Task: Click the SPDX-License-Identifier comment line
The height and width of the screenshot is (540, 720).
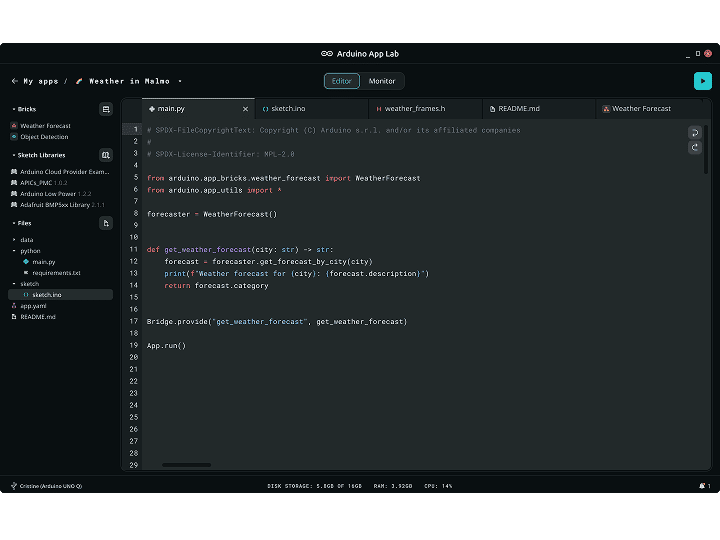Action: coord(220,154)
